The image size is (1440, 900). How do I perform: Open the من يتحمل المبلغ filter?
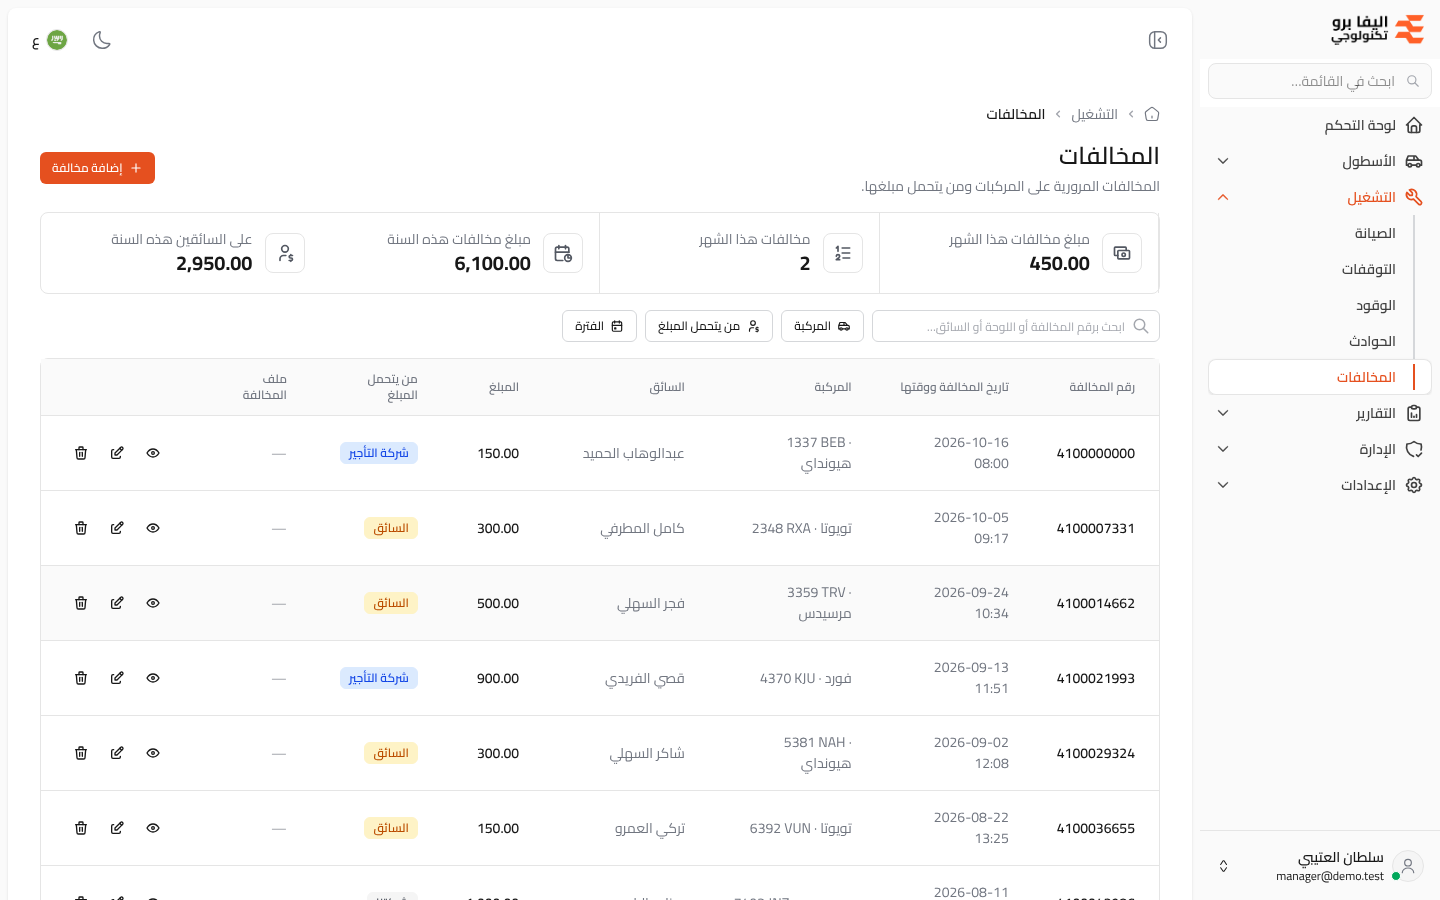pyautogui.click(x=709, y=326)
